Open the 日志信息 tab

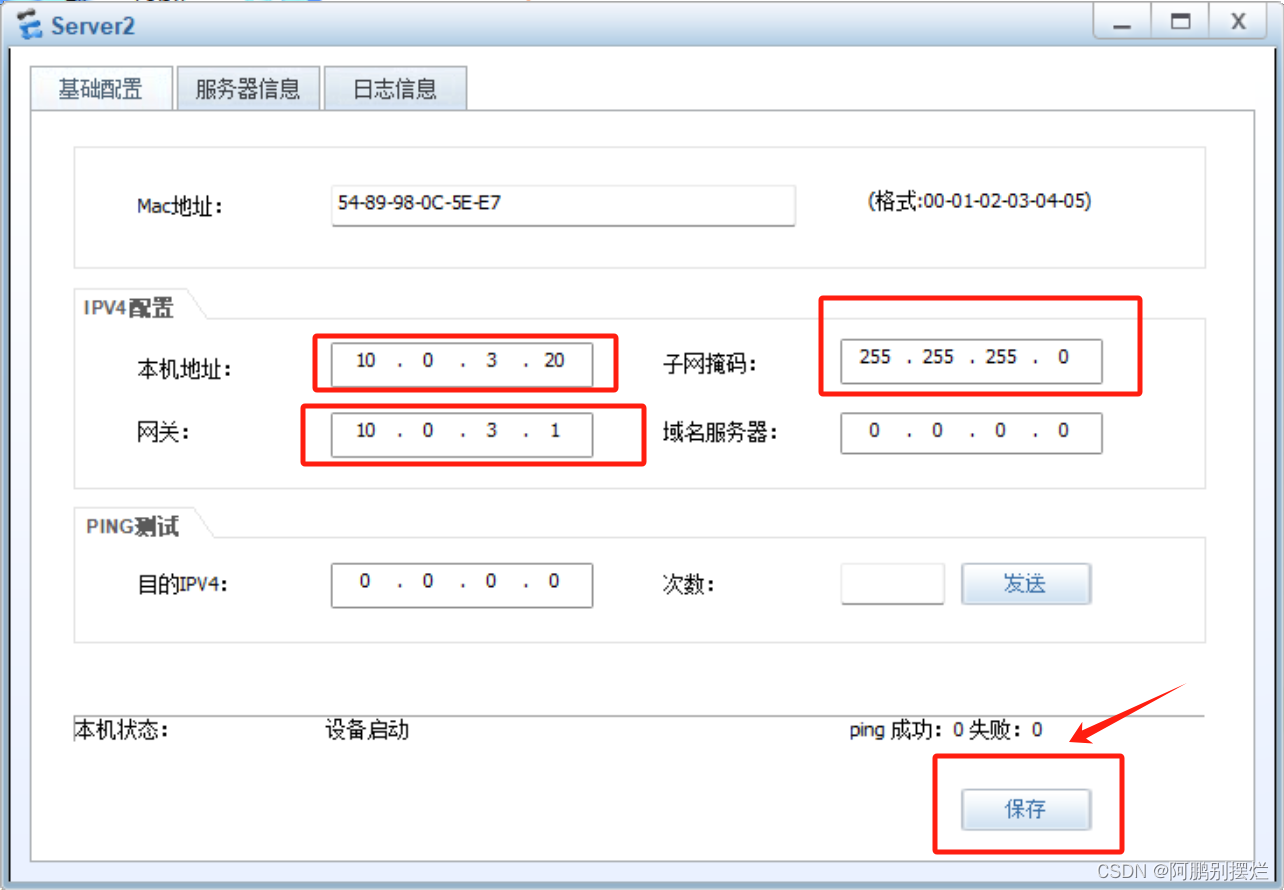pyautogui.click(x=395, y=89)
